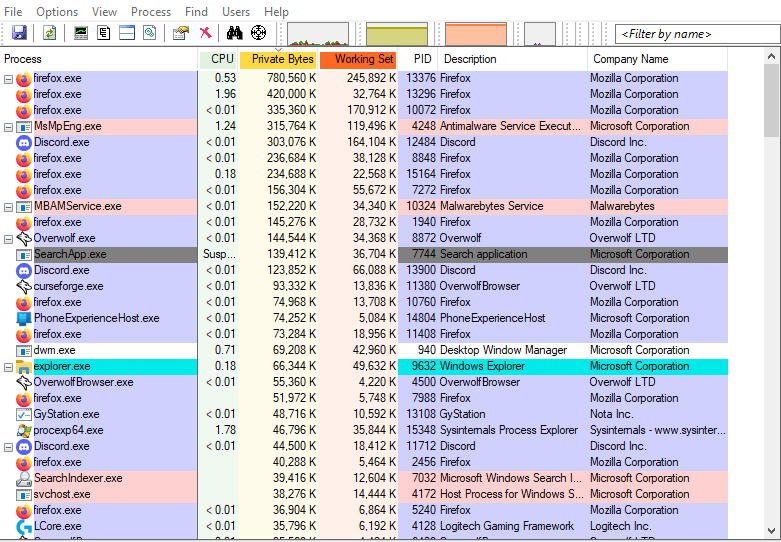
Task: Open the Find menu
Action: [196, 11]
